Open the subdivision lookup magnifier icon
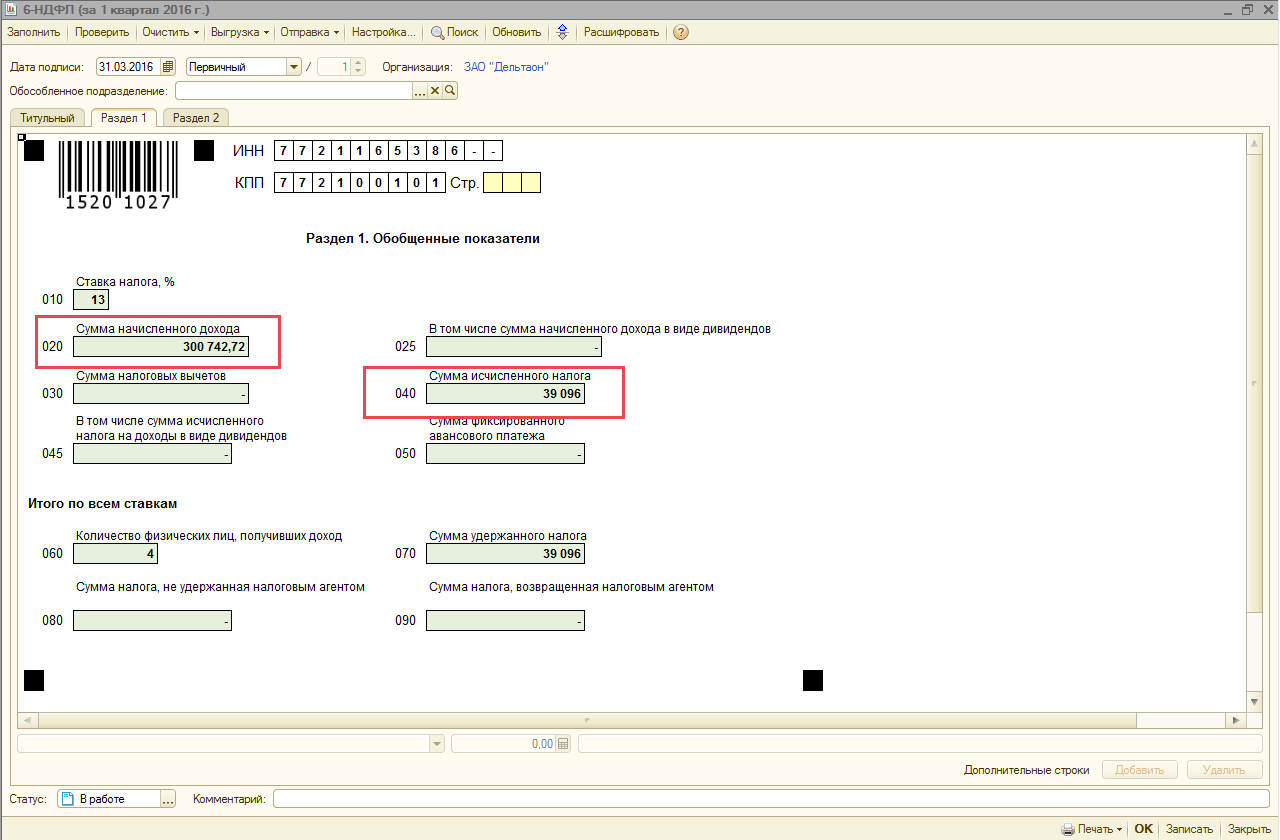The image size is (1280, 840). point(450,91)
